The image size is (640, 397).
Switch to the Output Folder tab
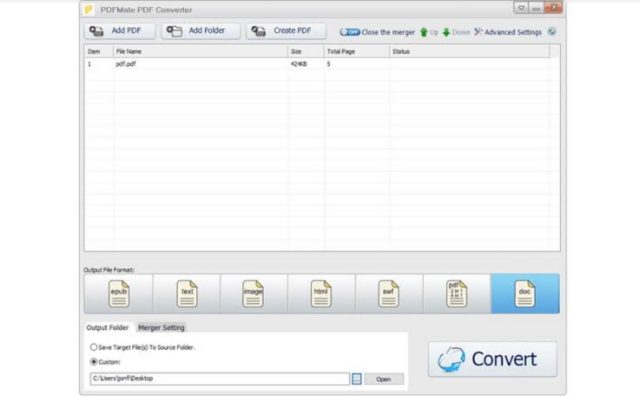point(107,328)
